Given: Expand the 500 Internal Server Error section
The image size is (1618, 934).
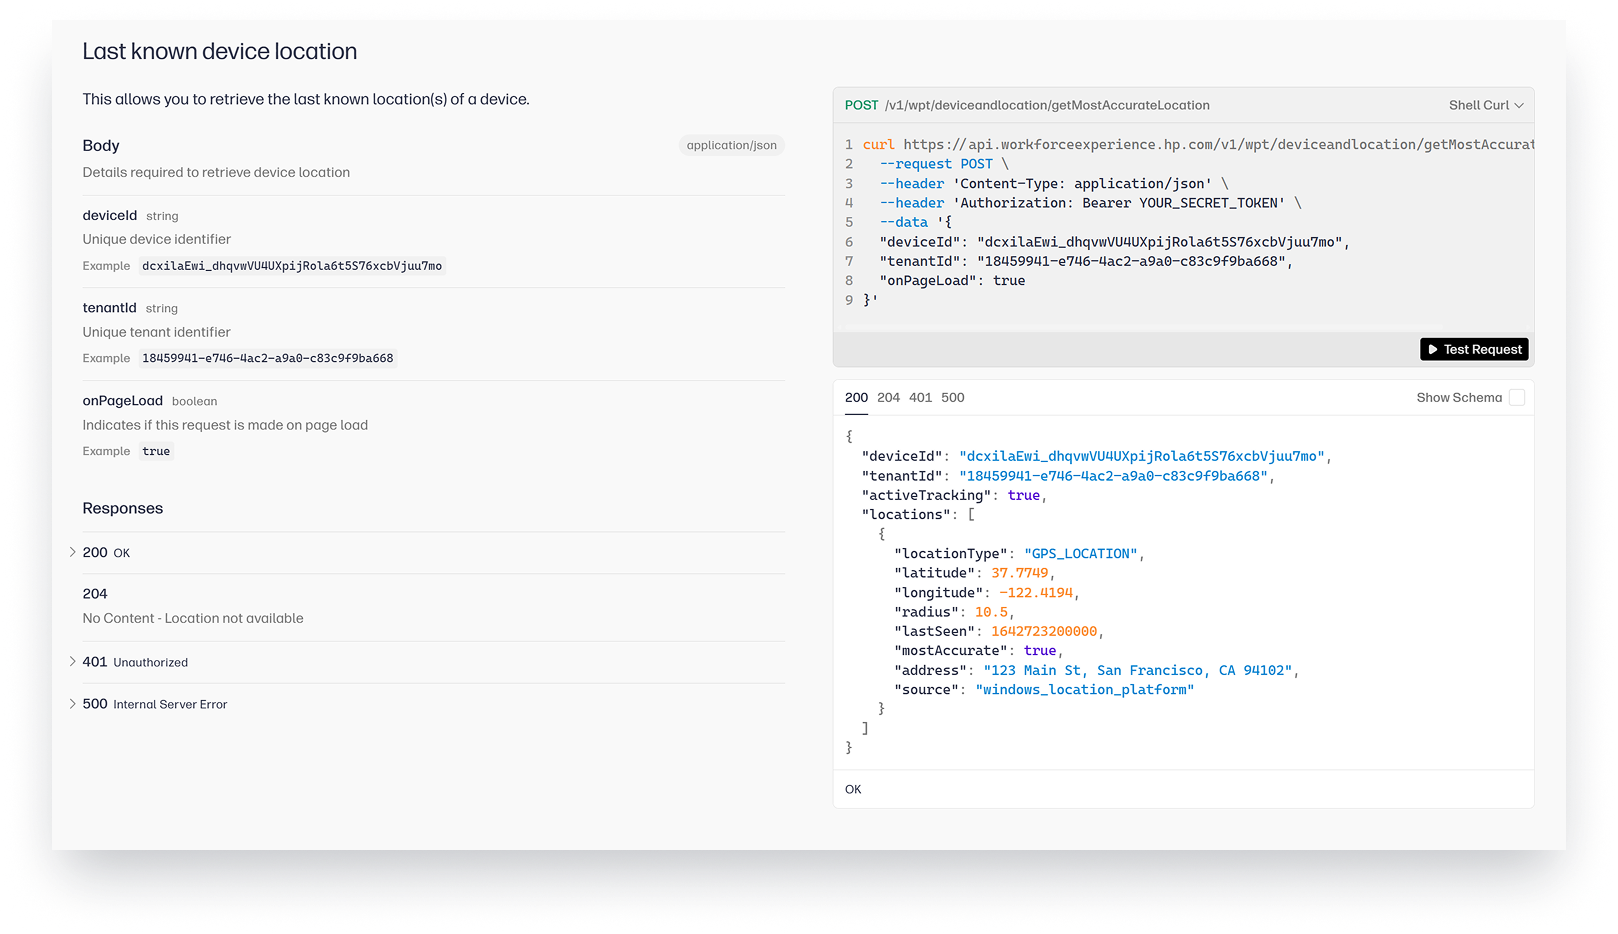Looking at the screenshot, I should pyautogui.click(x=155, y=704).
